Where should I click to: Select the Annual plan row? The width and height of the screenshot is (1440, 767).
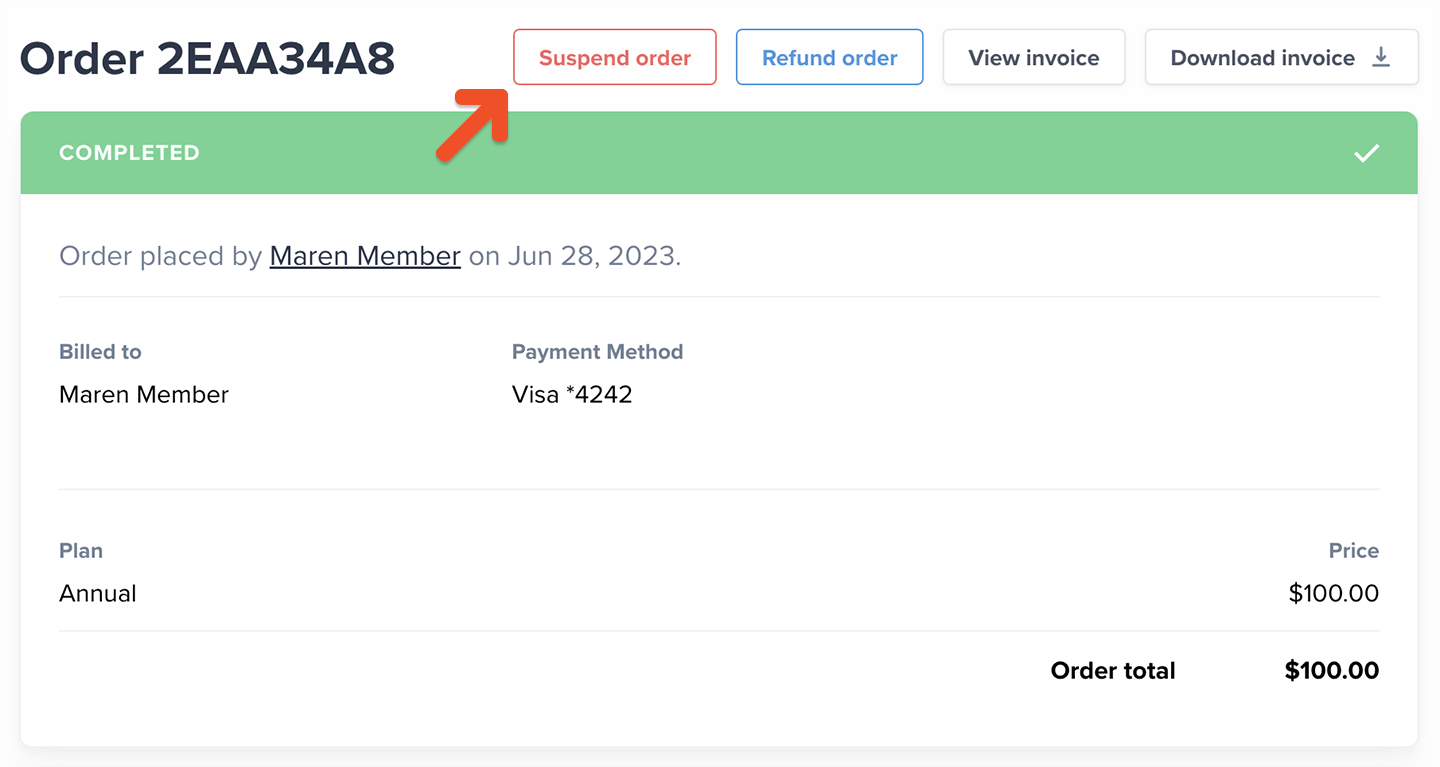(98, 594)
